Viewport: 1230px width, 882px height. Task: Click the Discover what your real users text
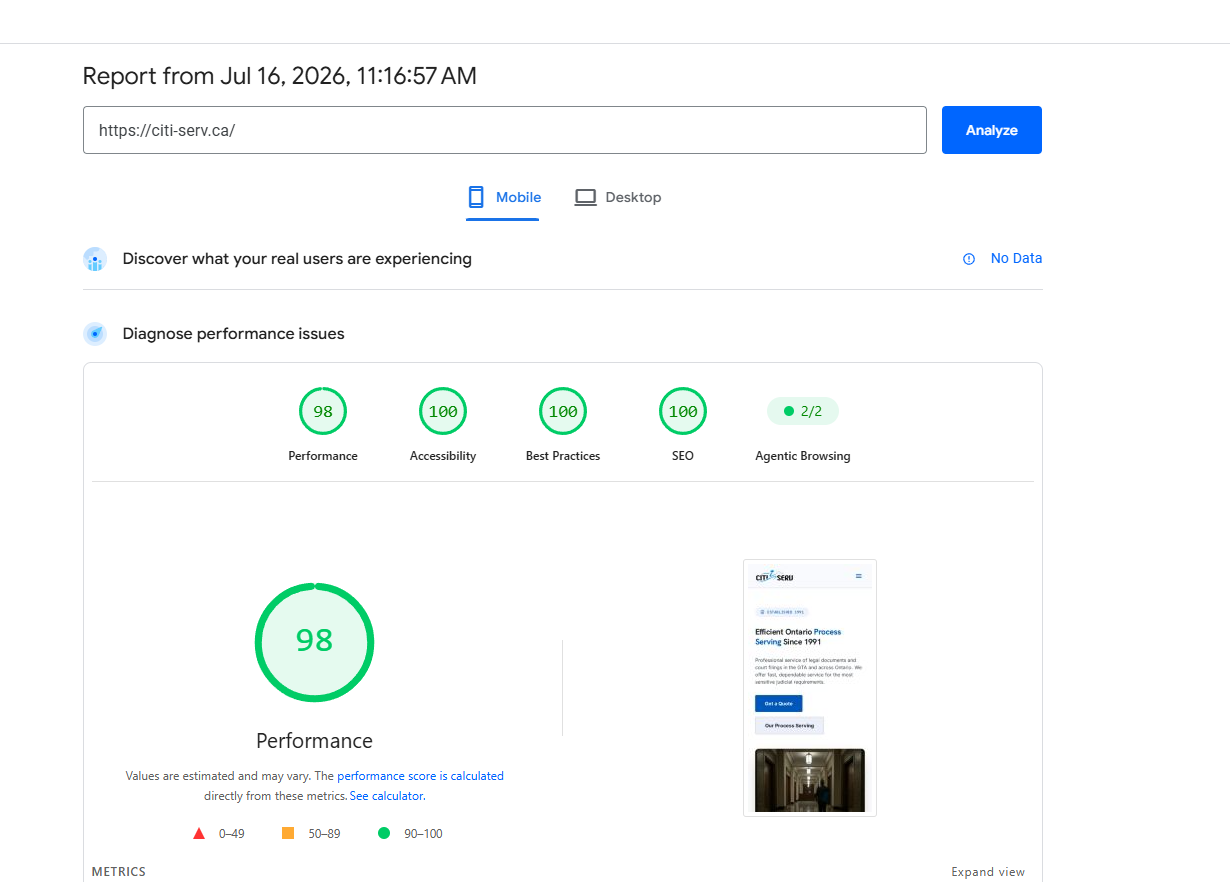297,259
